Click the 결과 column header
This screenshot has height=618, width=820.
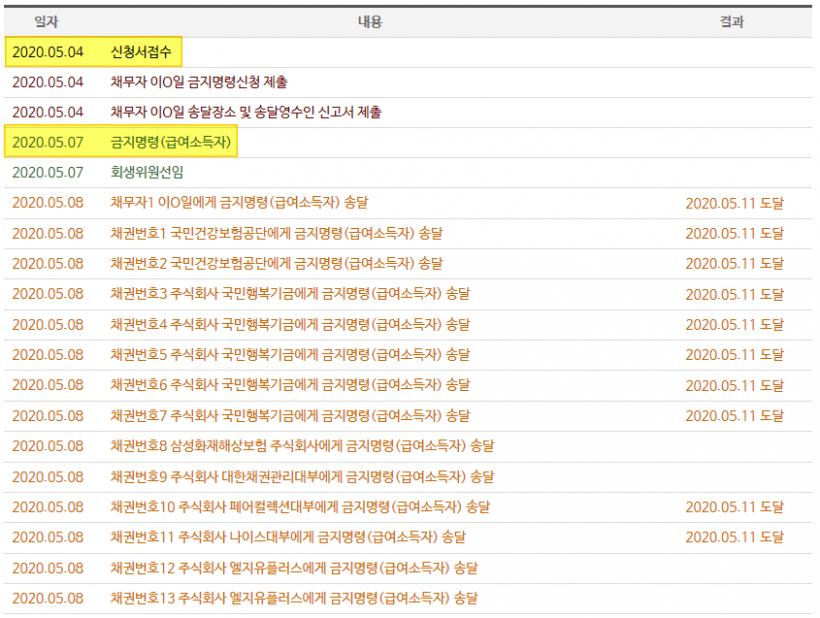(x=732, y=21)
